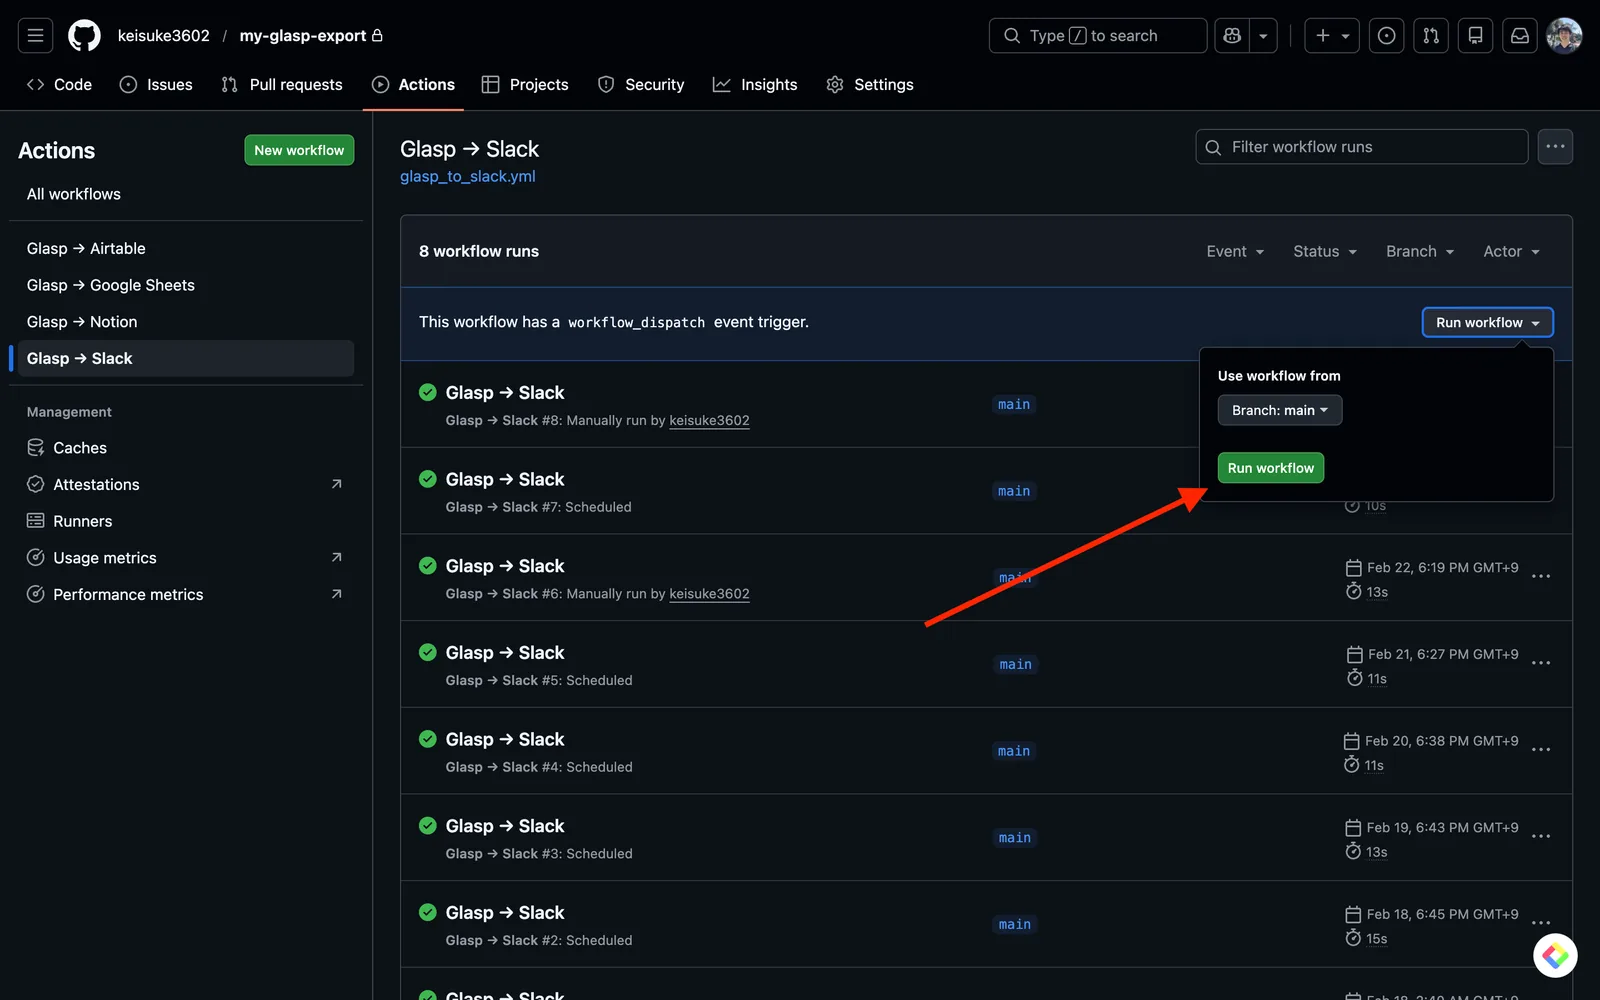Open Glasp → Slack run #8
Viewport: 1600px width, 1000px height.
[505, 393]
